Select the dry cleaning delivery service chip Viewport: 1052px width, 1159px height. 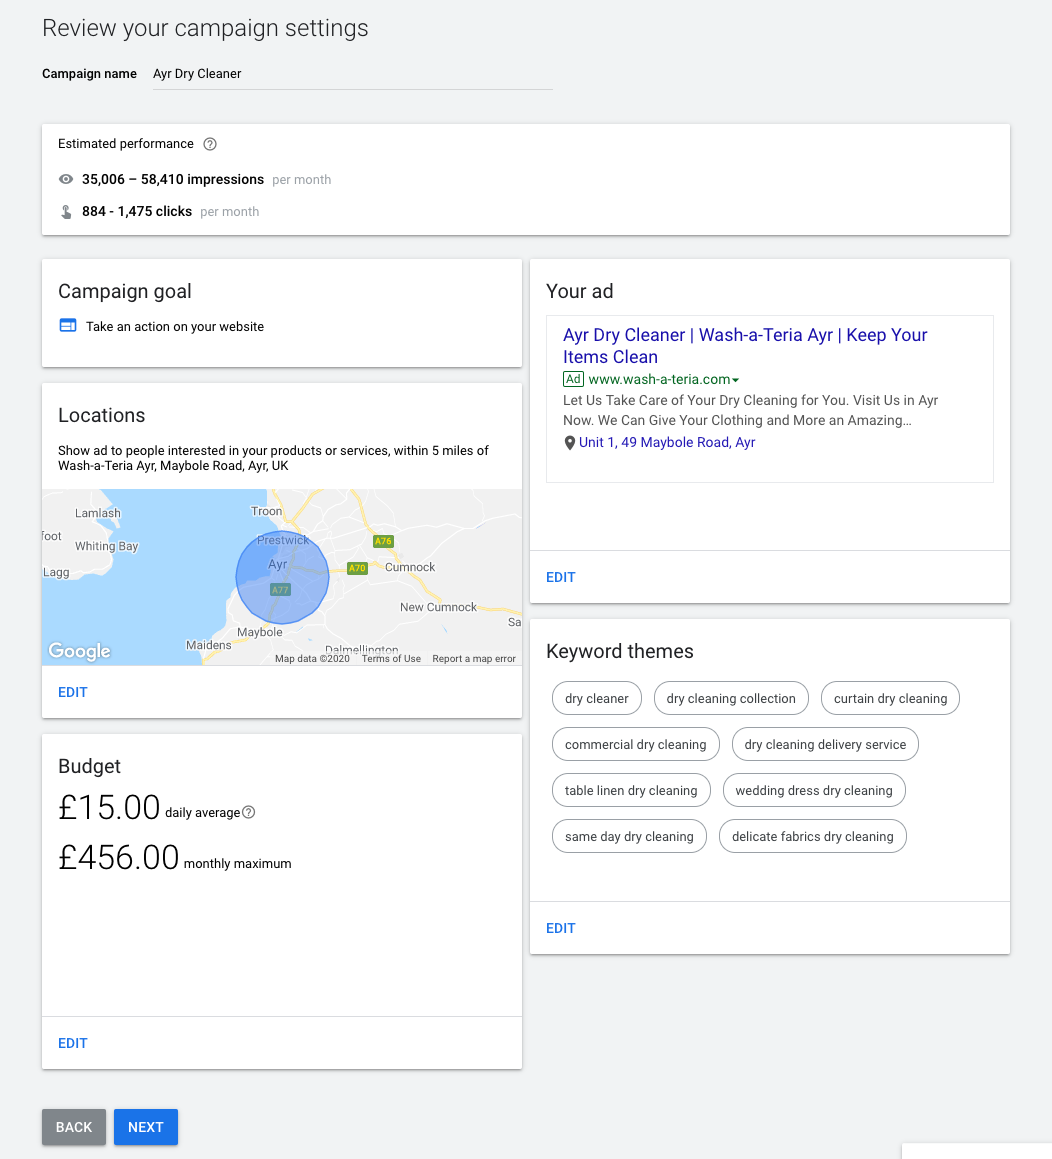[825, 744]
